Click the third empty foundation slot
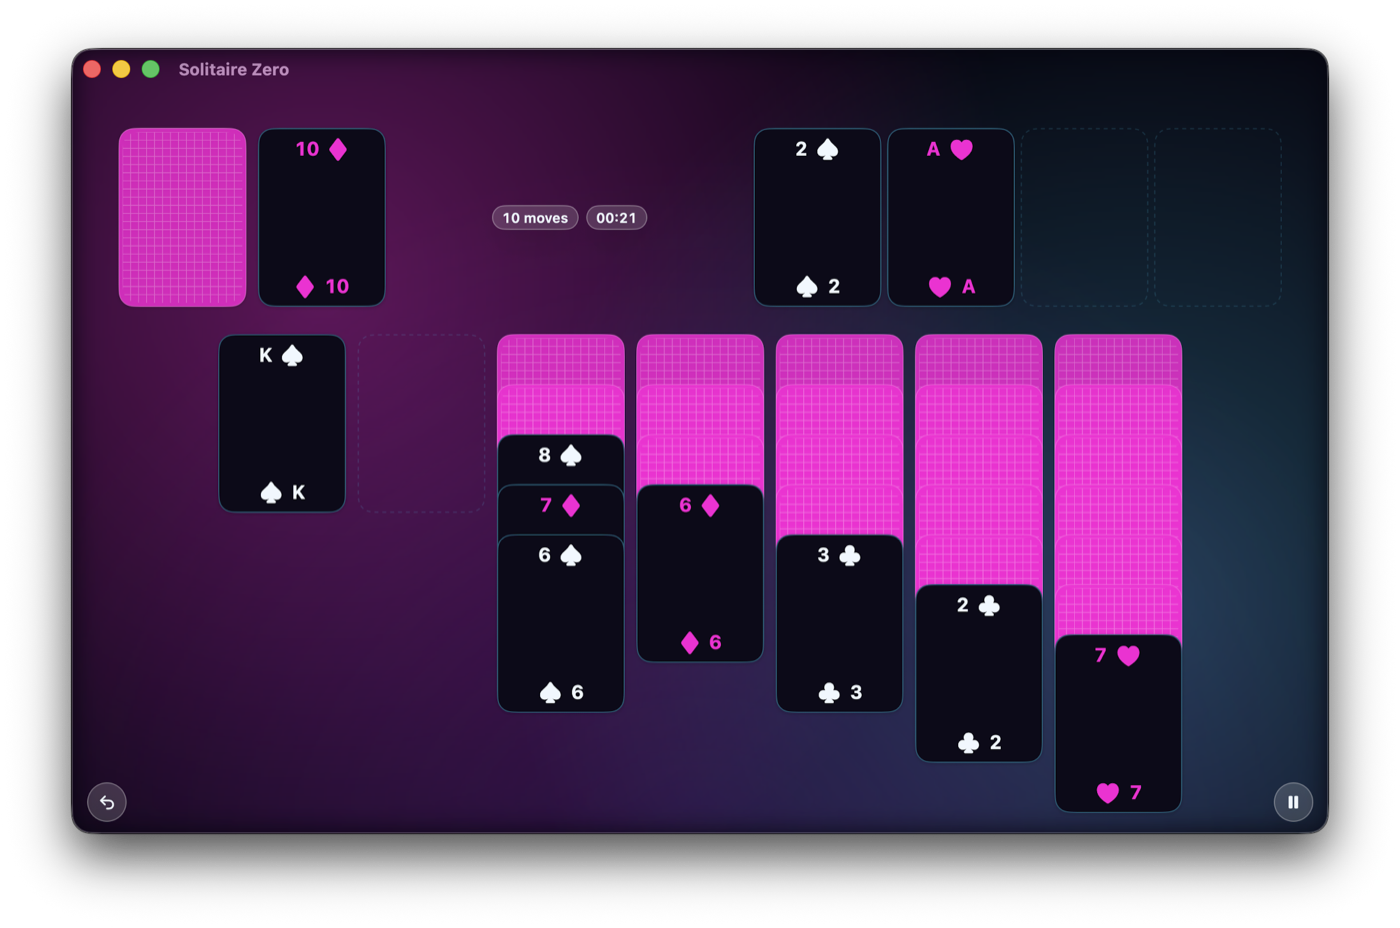 (1084, 217)
